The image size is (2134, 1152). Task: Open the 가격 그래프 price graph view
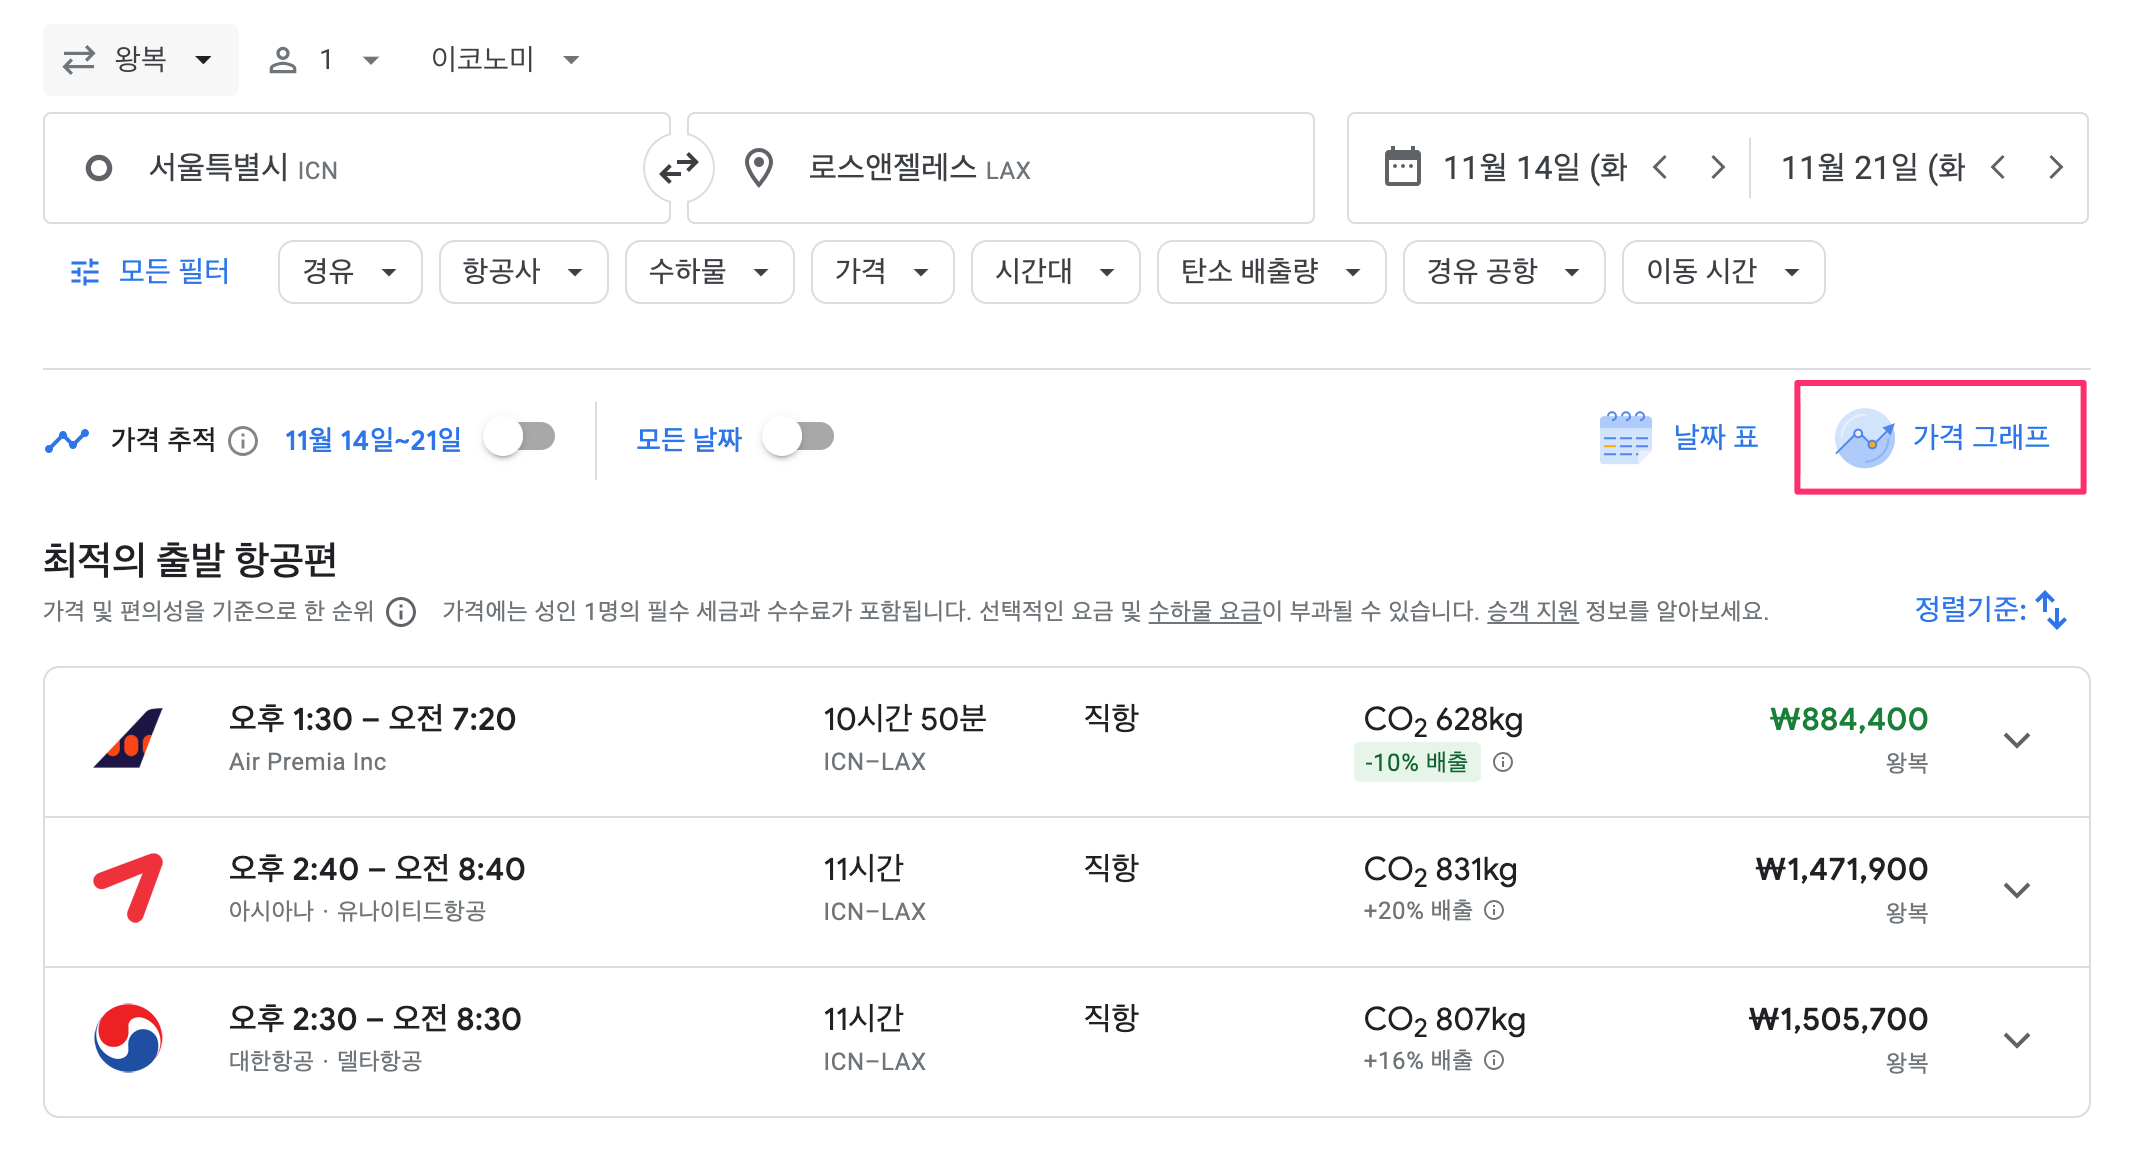click(x=1940, y=437)
